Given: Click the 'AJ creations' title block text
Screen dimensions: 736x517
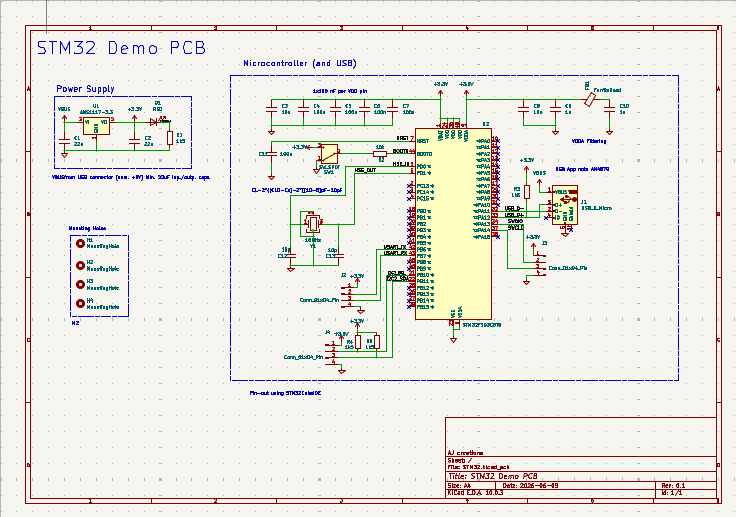Looking at the screenshot, I should click(465, 453).
